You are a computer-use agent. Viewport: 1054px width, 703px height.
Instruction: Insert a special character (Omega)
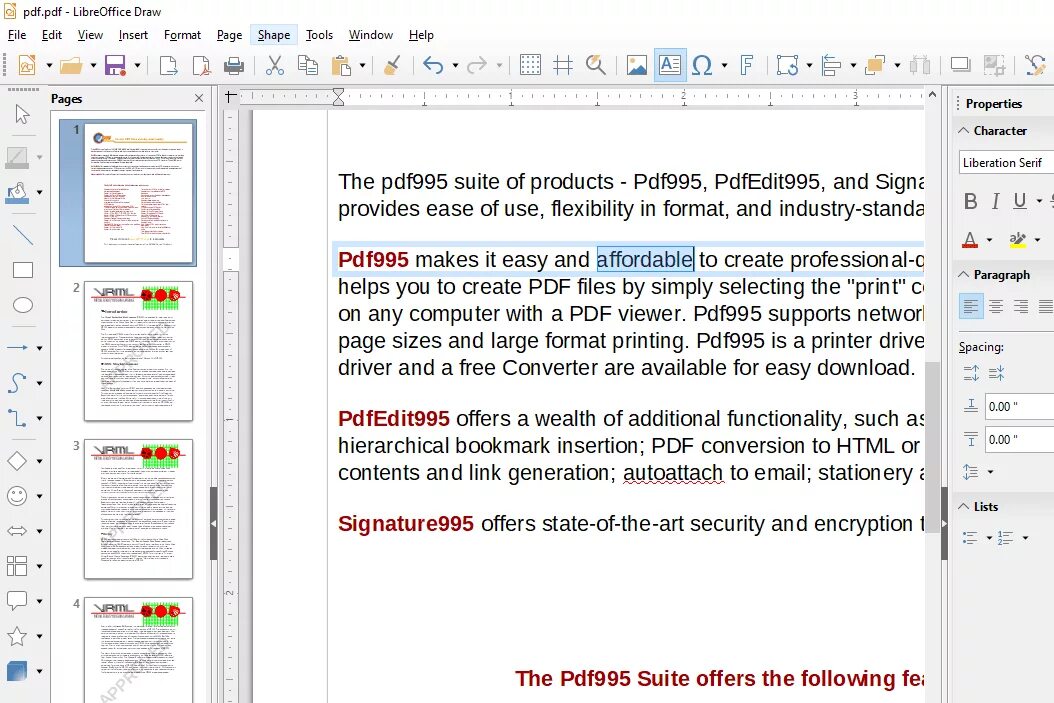pos(702,65)
